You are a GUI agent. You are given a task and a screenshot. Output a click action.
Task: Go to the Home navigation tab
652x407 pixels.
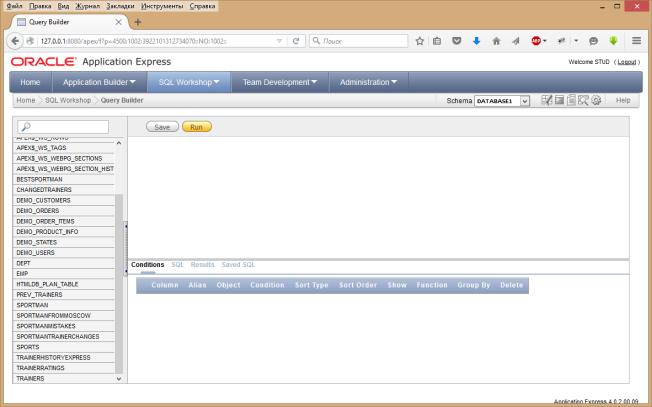[30, 82]
